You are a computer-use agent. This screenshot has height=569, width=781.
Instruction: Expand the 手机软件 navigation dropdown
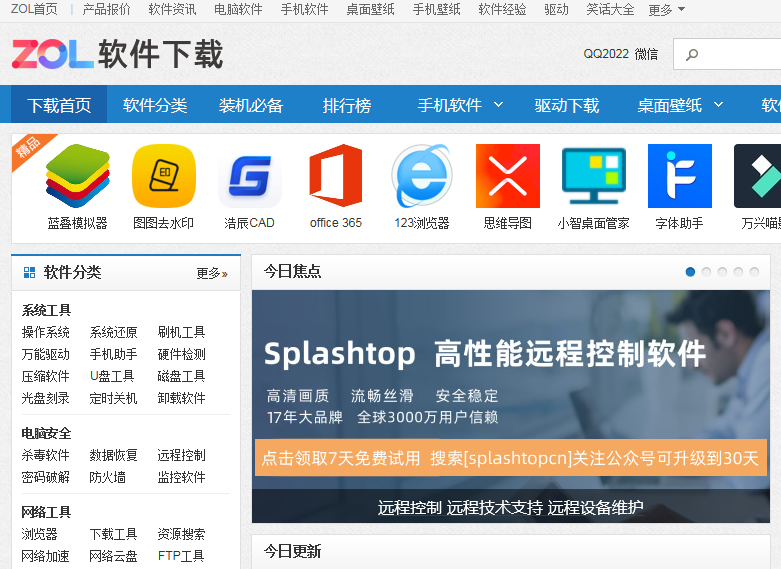point(460,105)
